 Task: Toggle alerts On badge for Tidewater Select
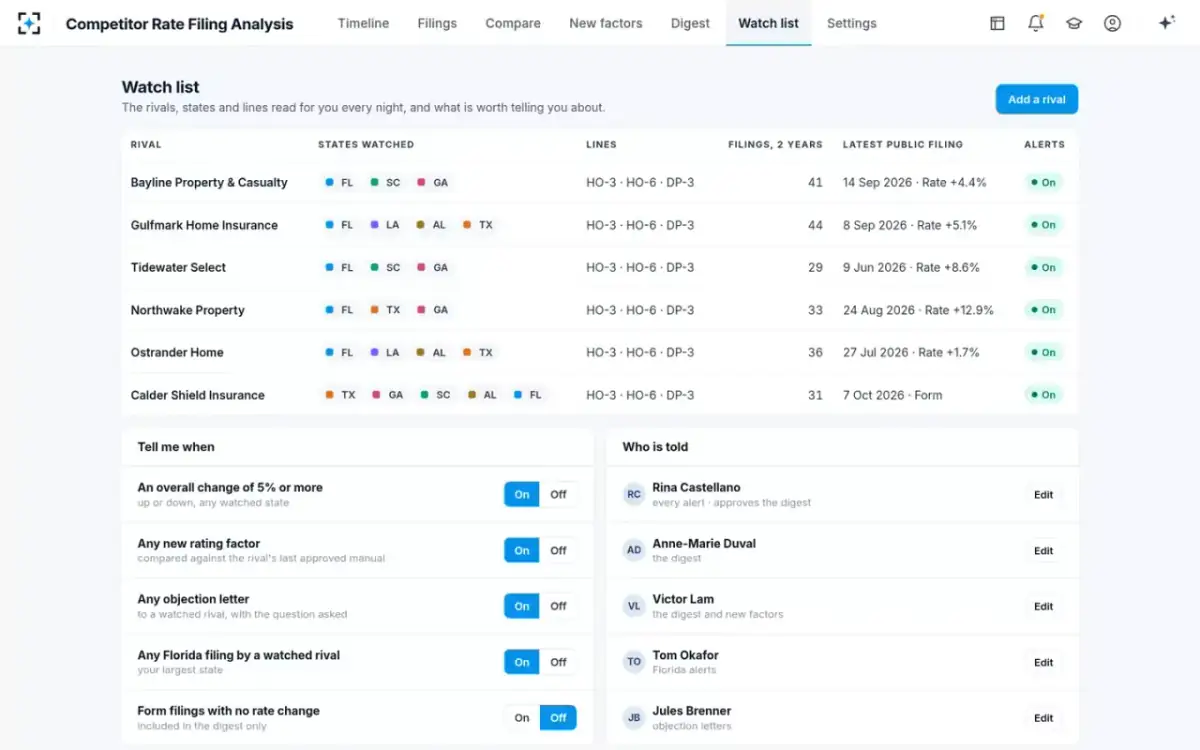click(1043, 268)
